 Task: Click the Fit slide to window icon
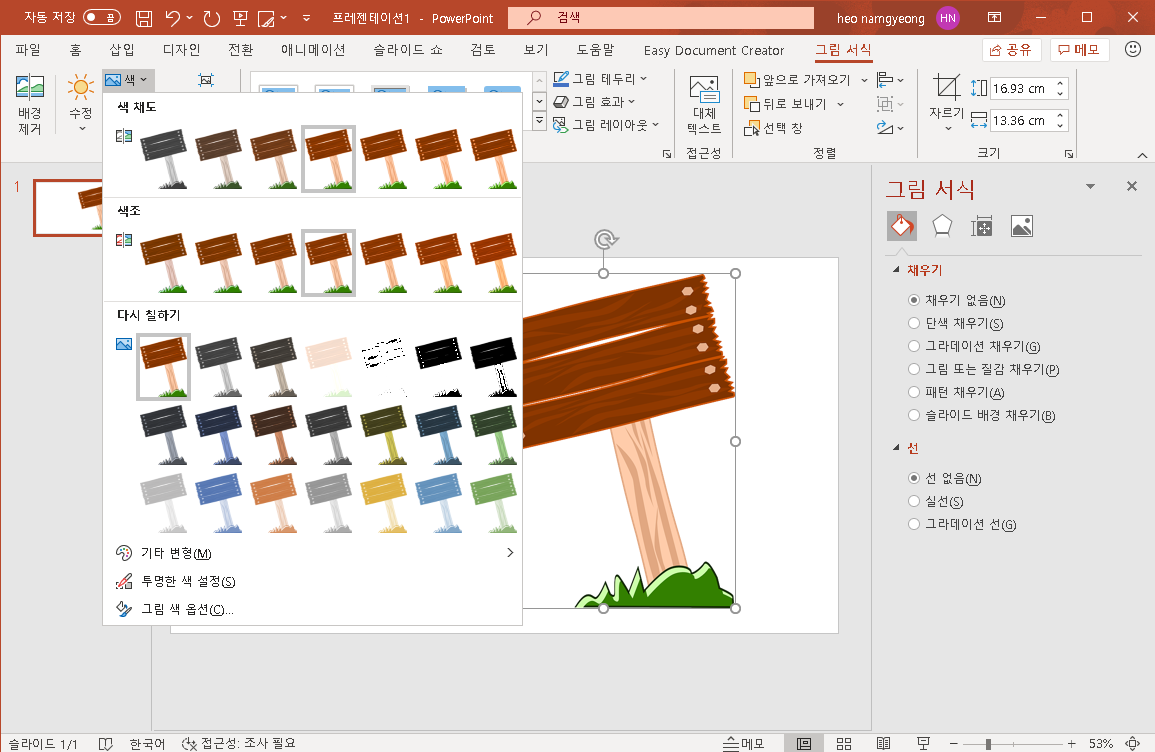pos(1134,743)
